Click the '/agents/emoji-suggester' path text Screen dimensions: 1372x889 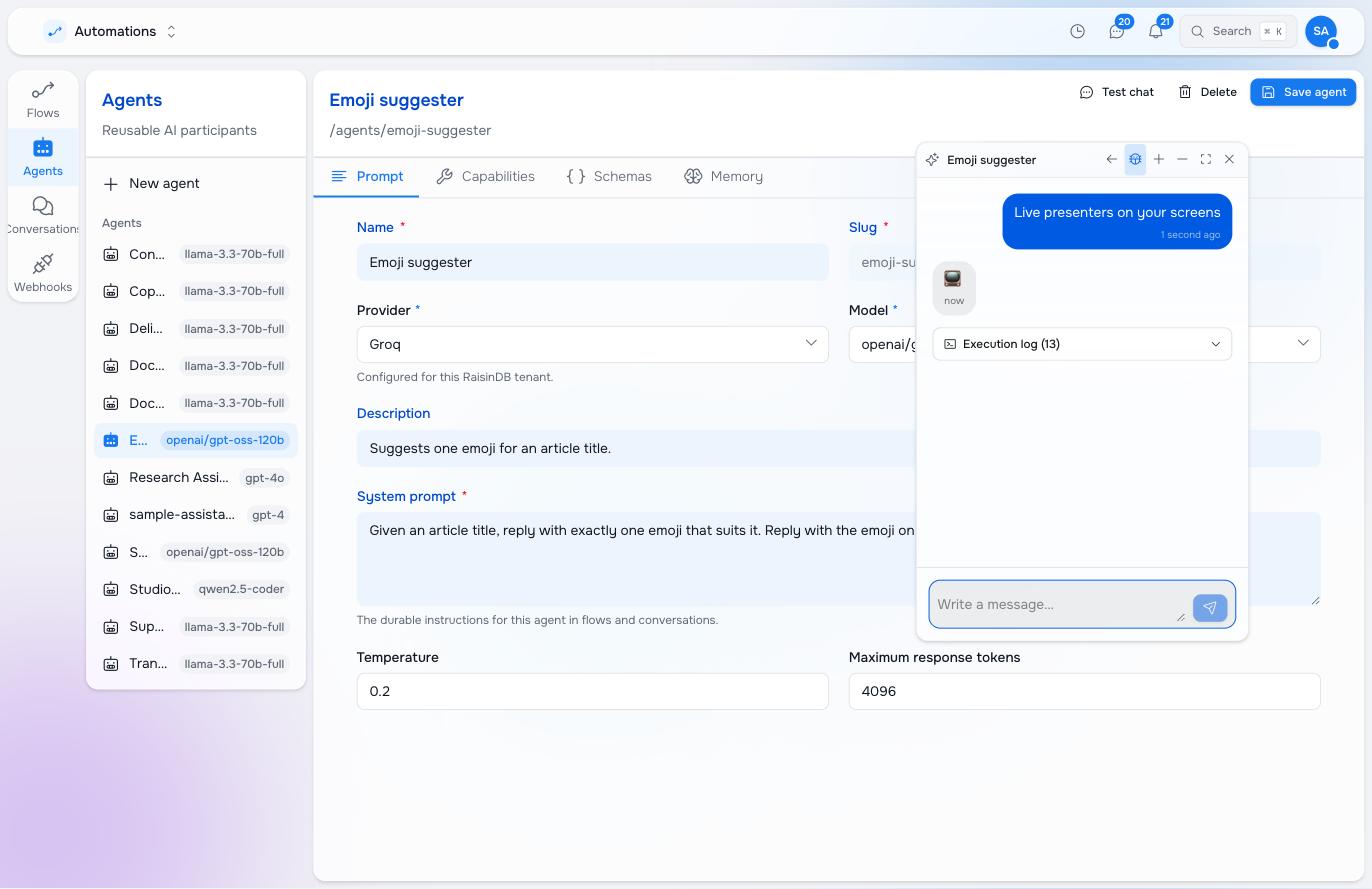(x=410, y=130)
